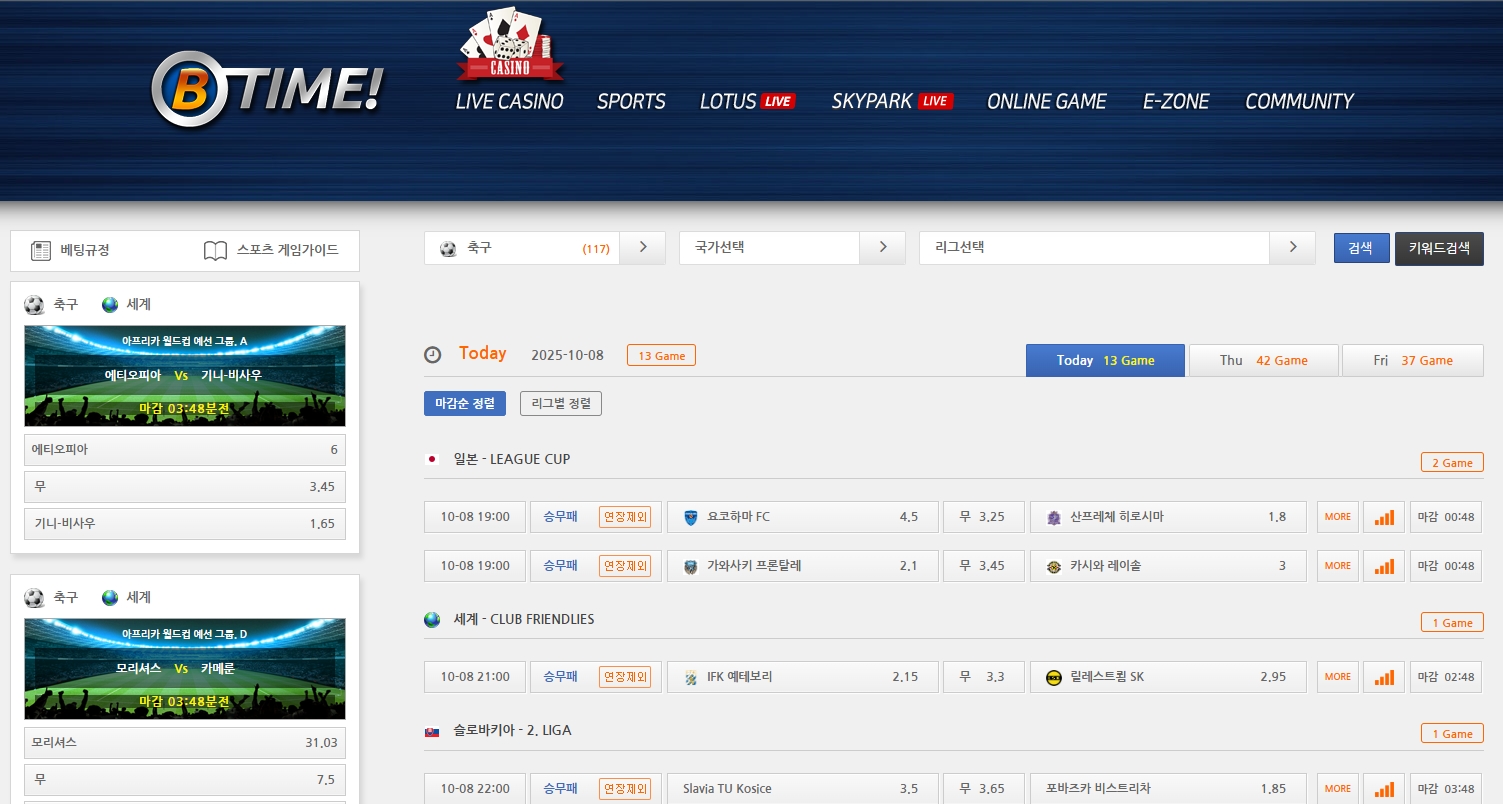Click the 키워드검색 keyword search button
Image resolution: width=1503 pixels, height=804 pixels.
coord(1438,248)
